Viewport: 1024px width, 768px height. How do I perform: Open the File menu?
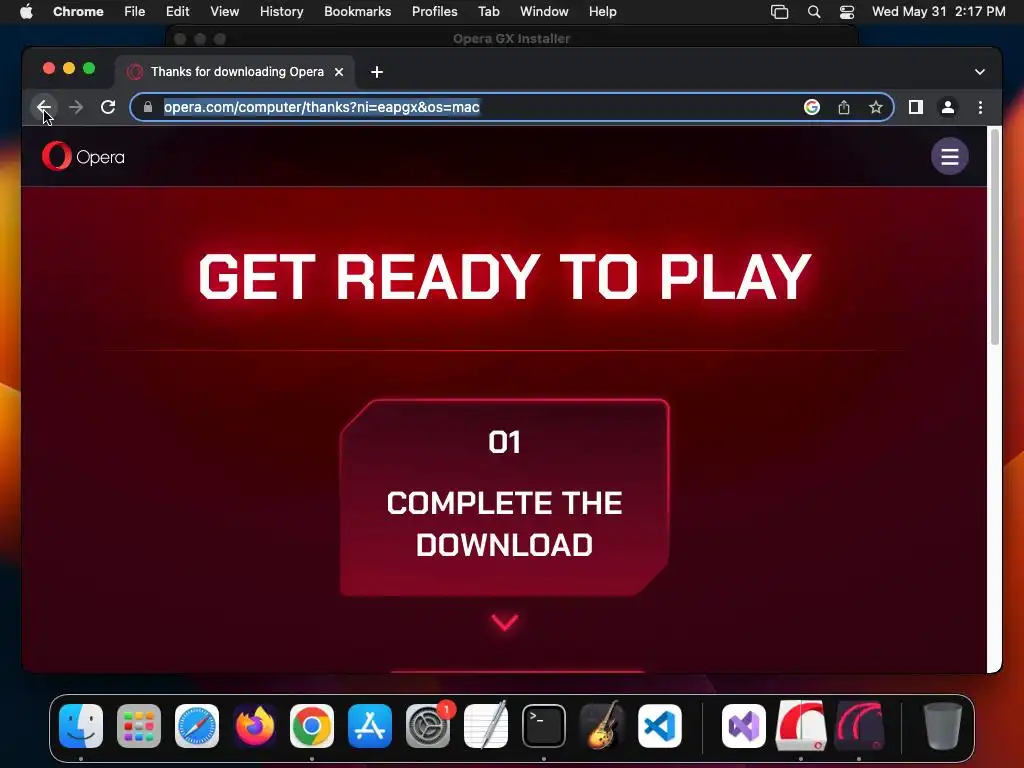point(135,12)
